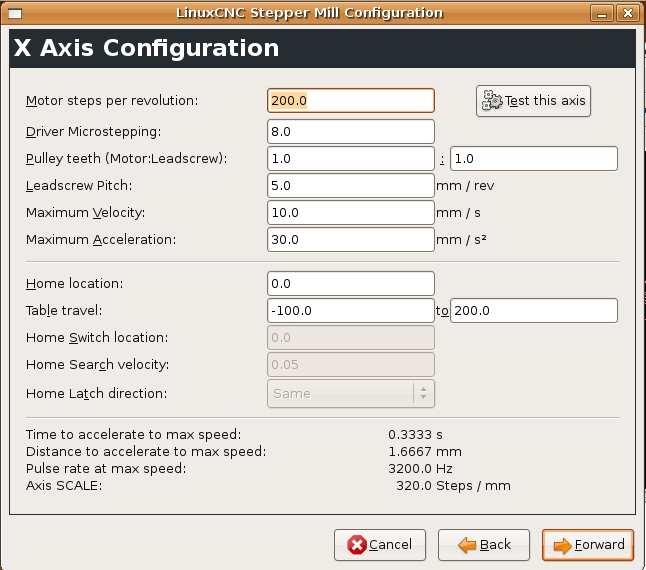Edit the Maximum Velocity field
Viewport: 646px width, 570px height.
pos(351,213)
